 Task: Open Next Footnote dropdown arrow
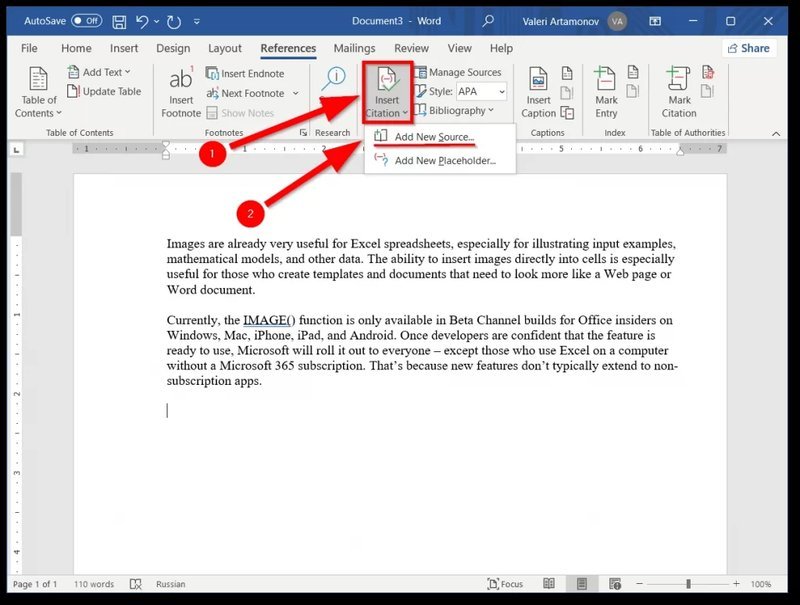coord(295,93)
